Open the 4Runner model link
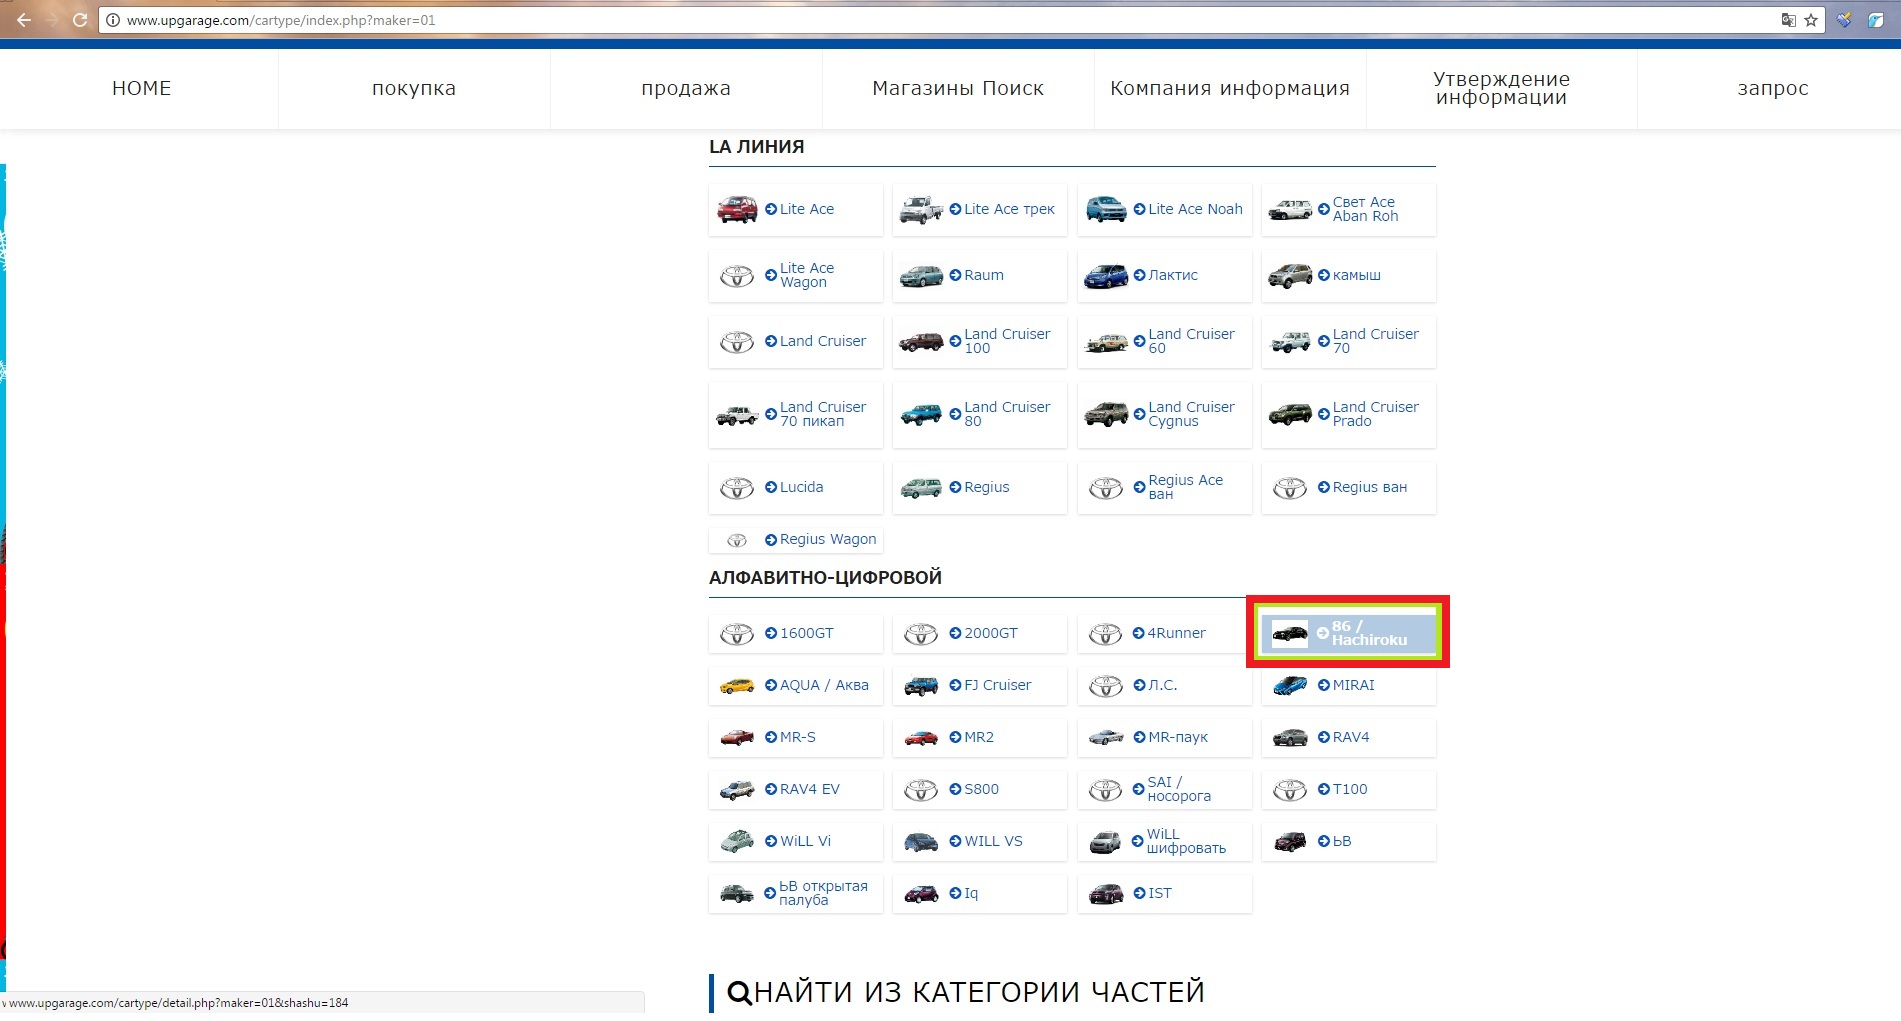Screen dimensions: 1901x1021 coord(1176,633)
